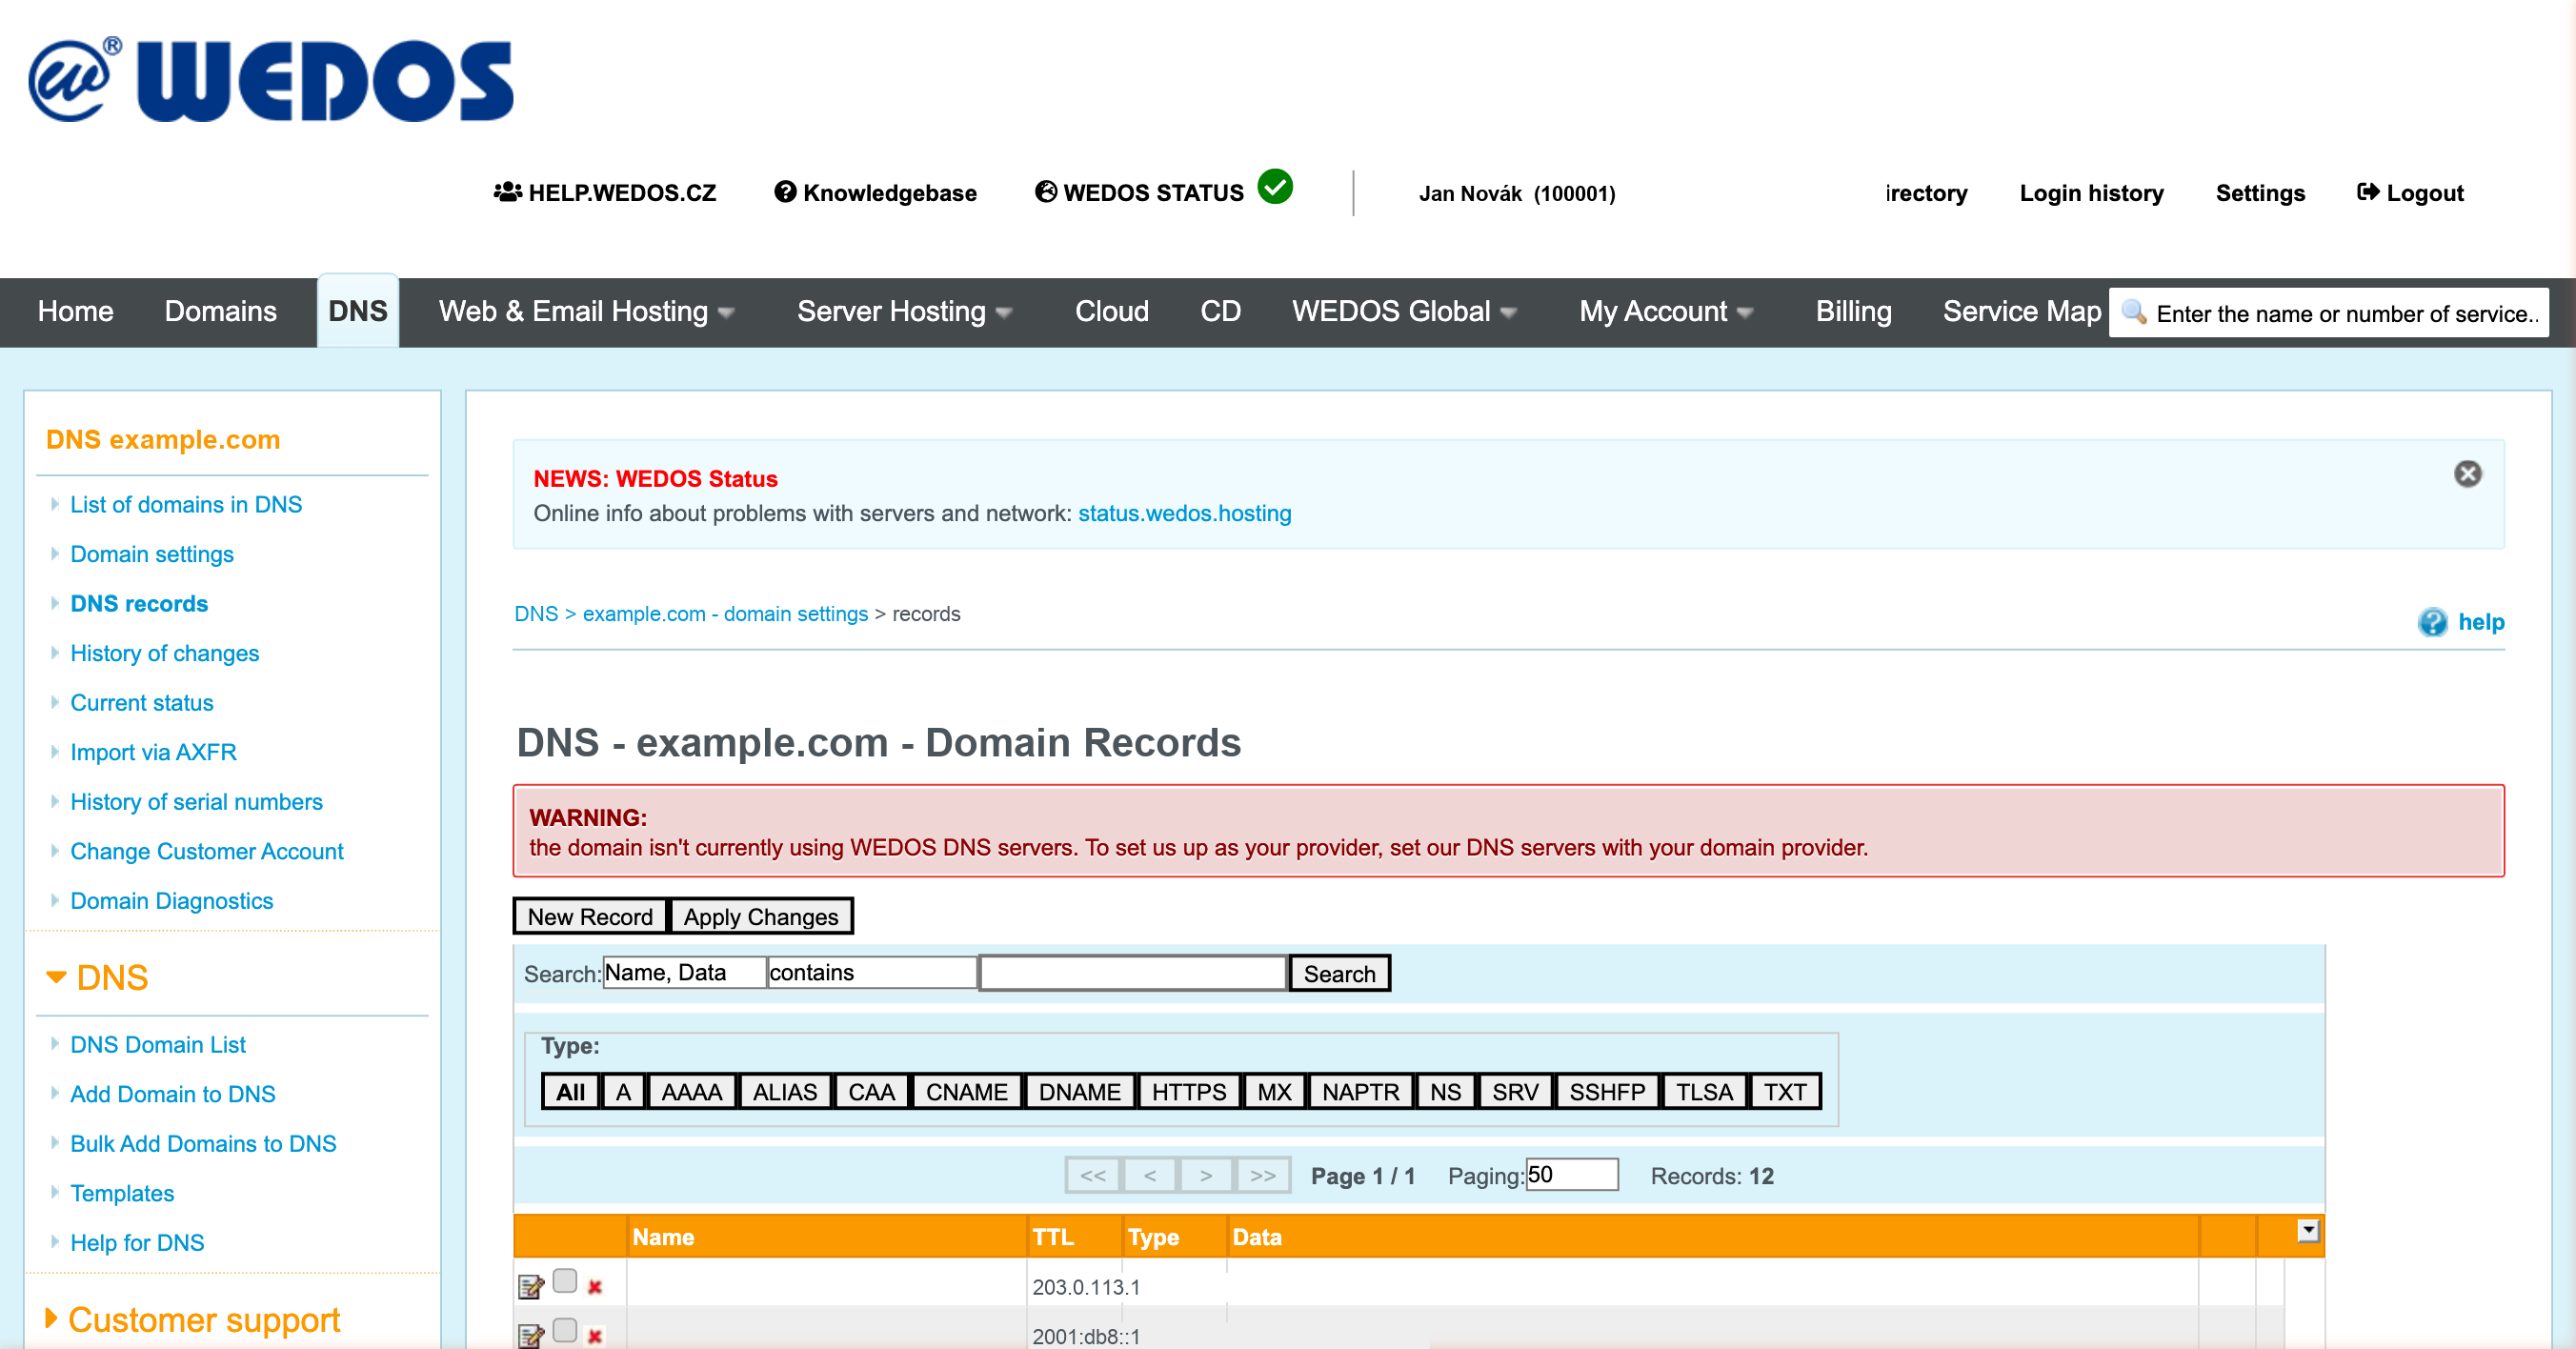Collapse the DNS section in the sidebar

click(56, 977)
